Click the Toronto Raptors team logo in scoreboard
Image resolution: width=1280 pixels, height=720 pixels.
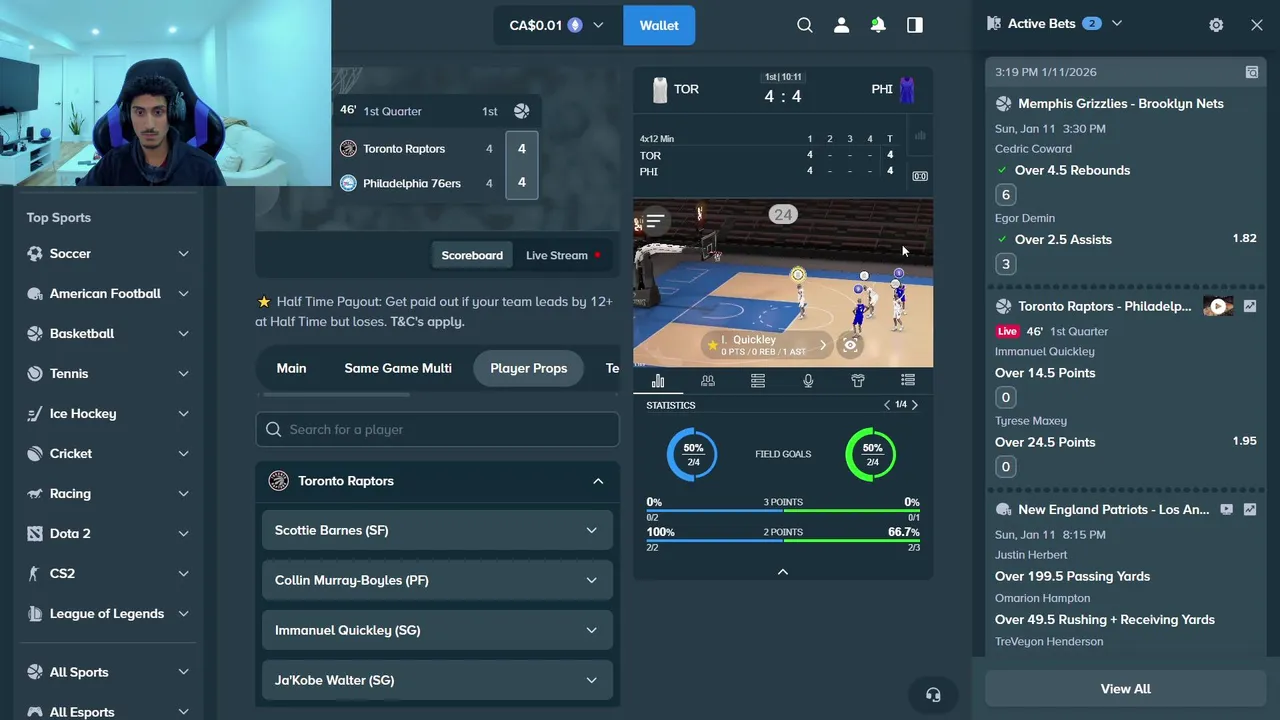click(348, 148)
